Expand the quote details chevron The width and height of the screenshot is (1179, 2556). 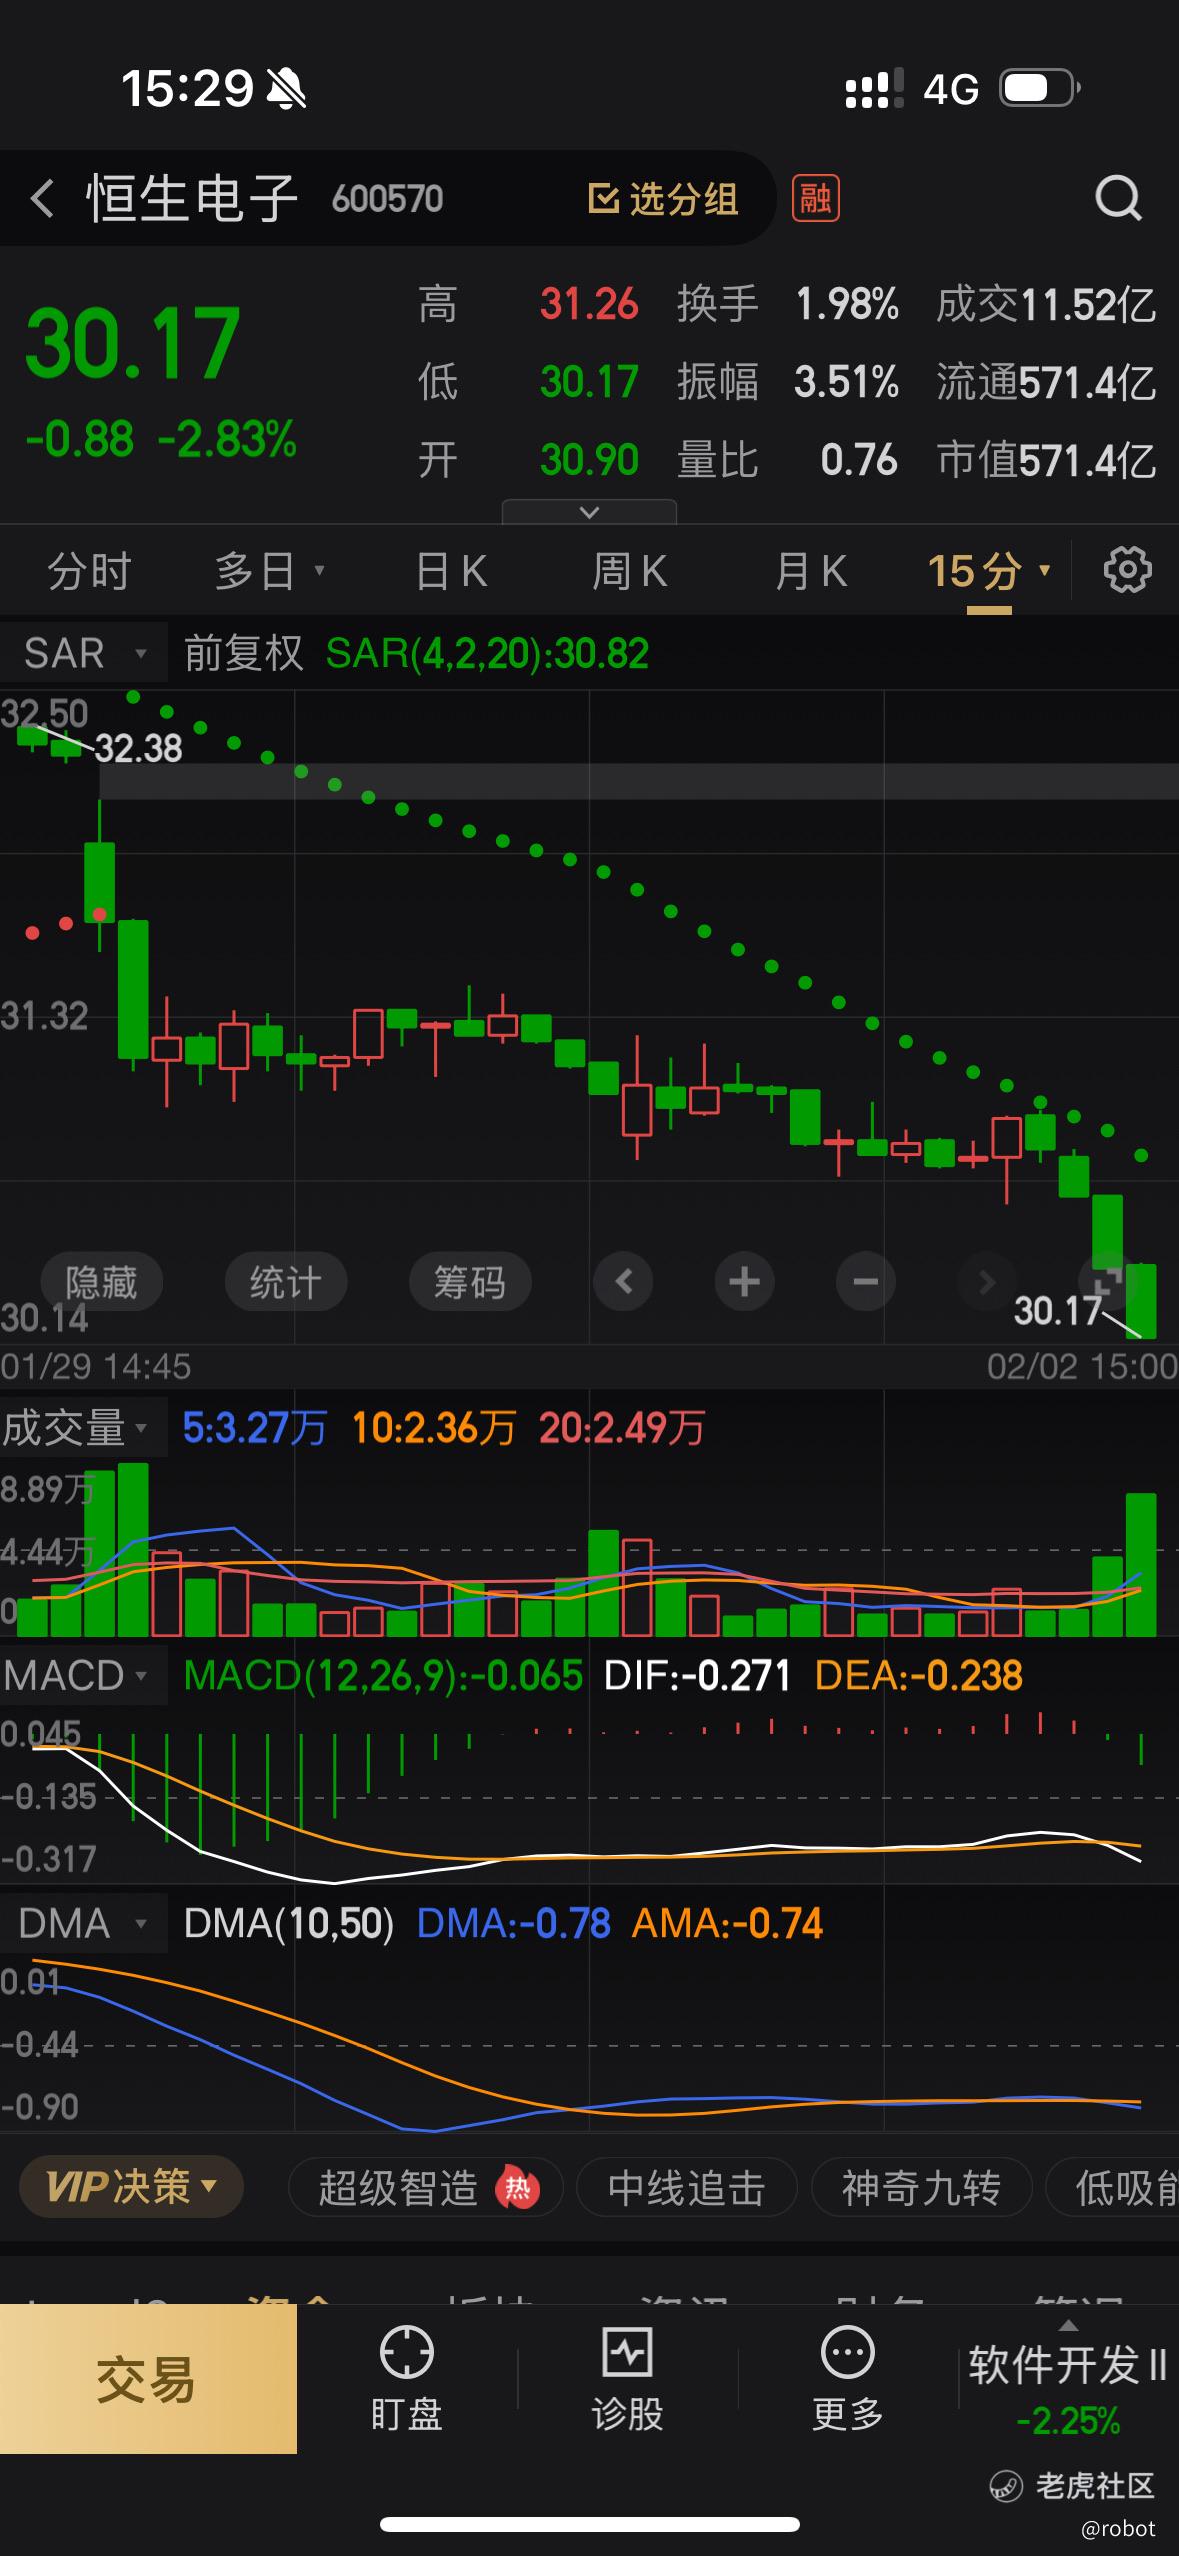(589, 512)
